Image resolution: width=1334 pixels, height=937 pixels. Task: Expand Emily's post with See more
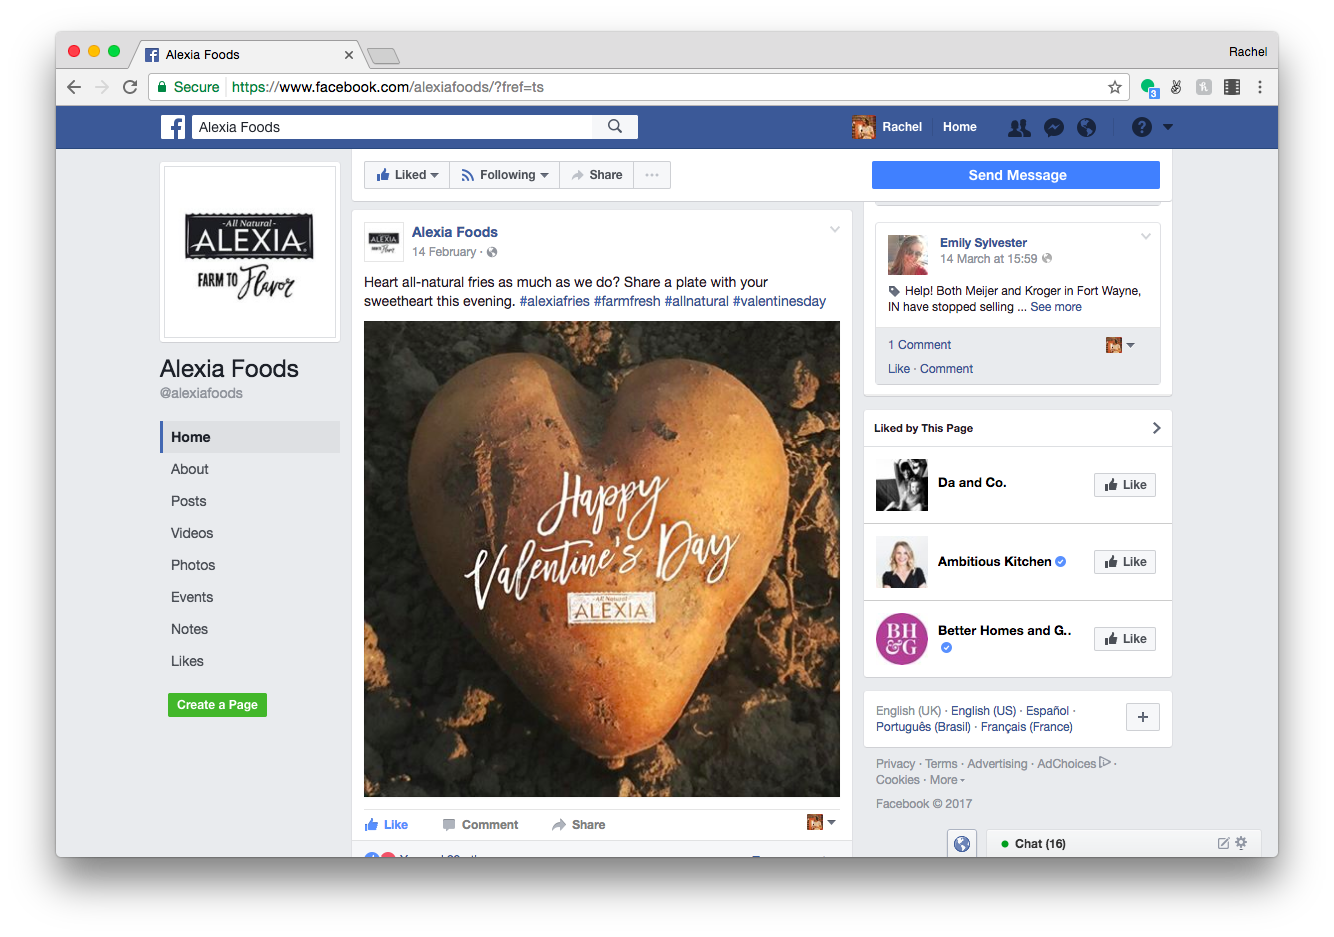tap(1056, 307)
